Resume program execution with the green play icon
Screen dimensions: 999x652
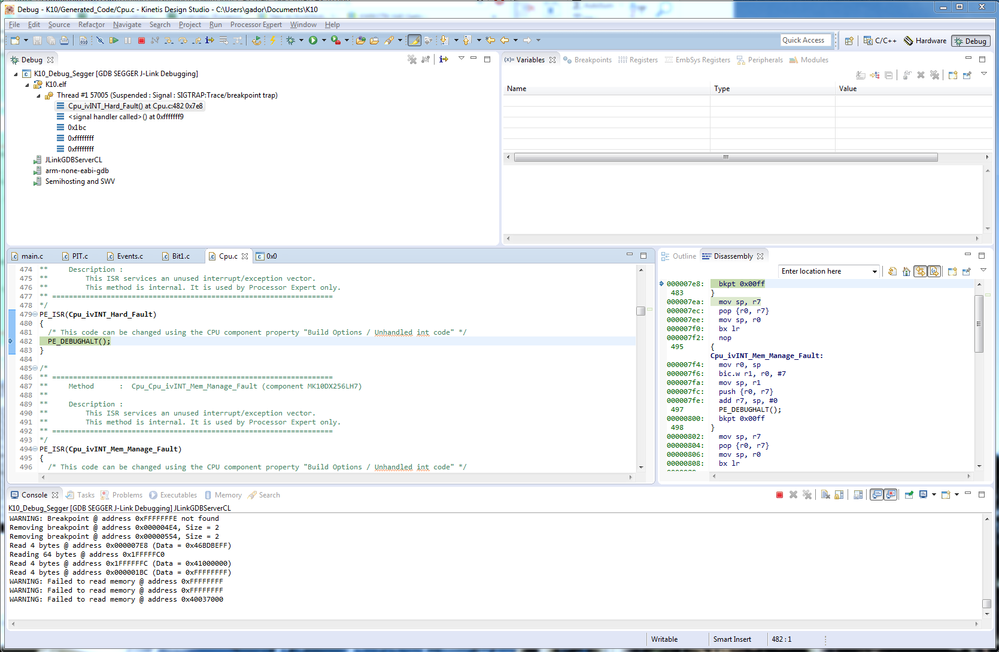[x=115, y=40]
